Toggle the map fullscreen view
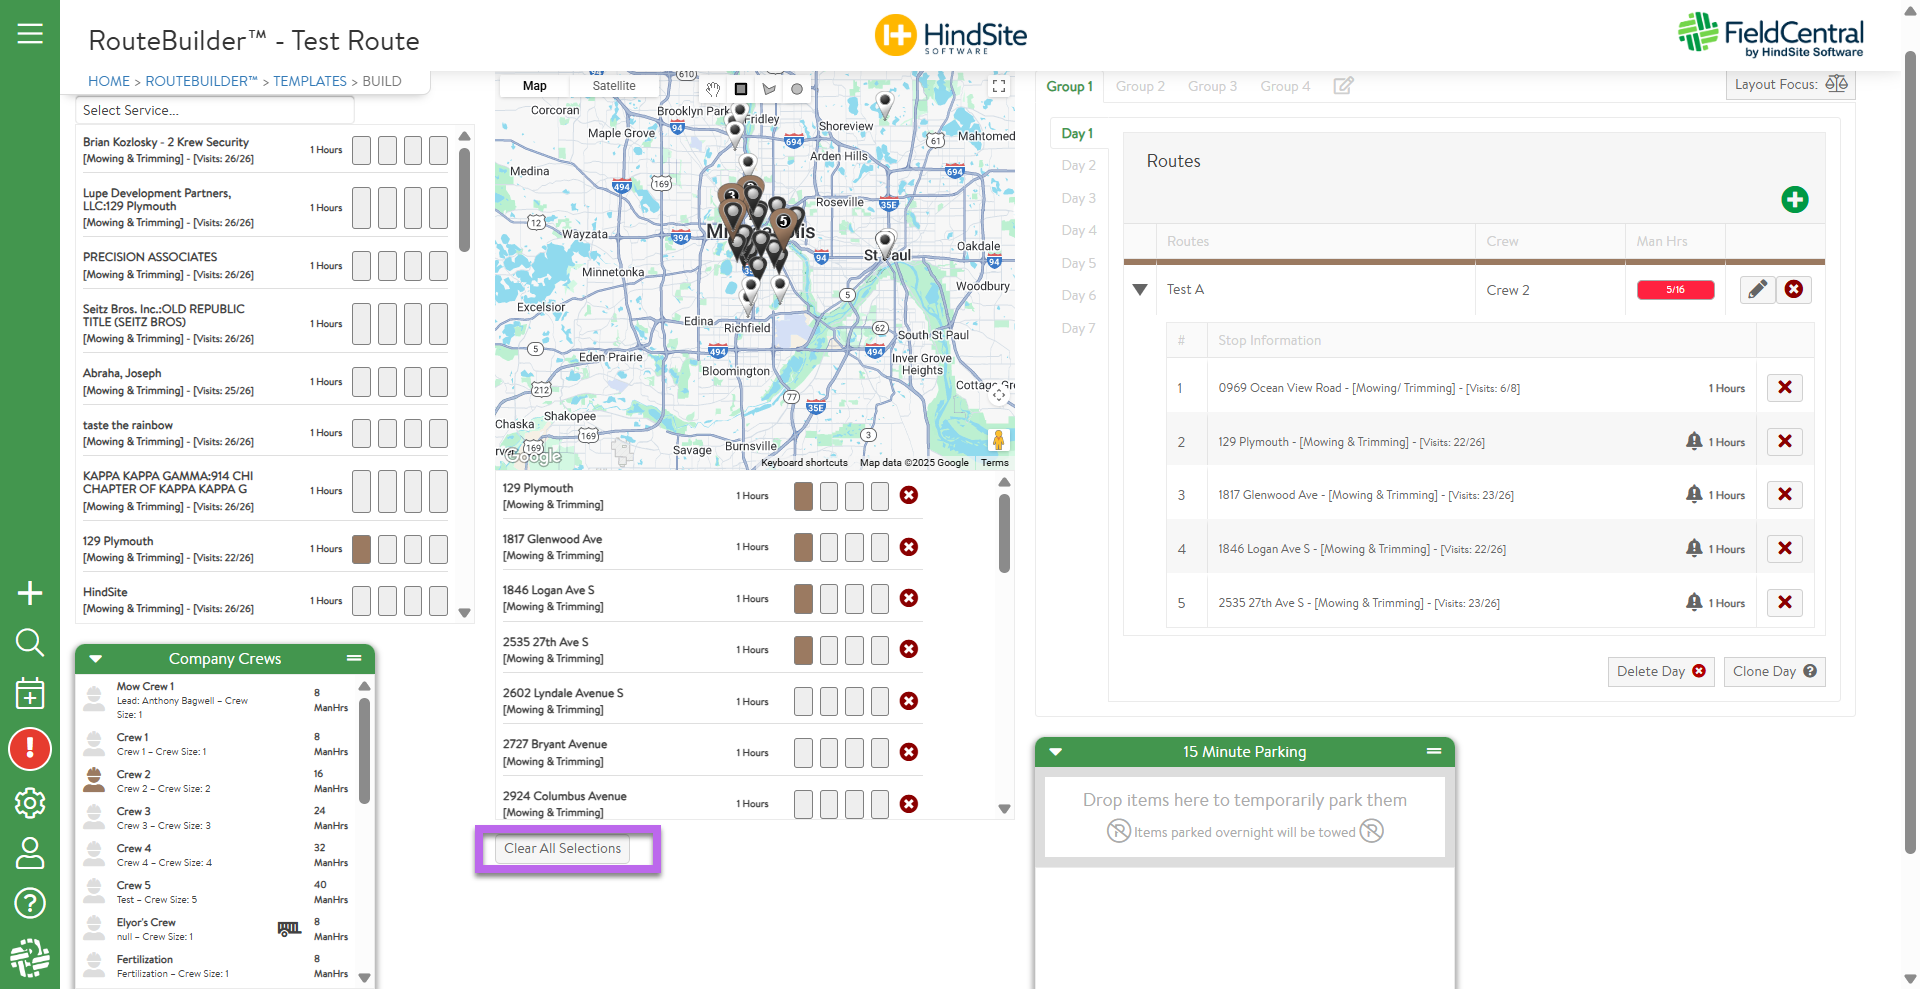The image size is (1920, 989). pos(998,86)
